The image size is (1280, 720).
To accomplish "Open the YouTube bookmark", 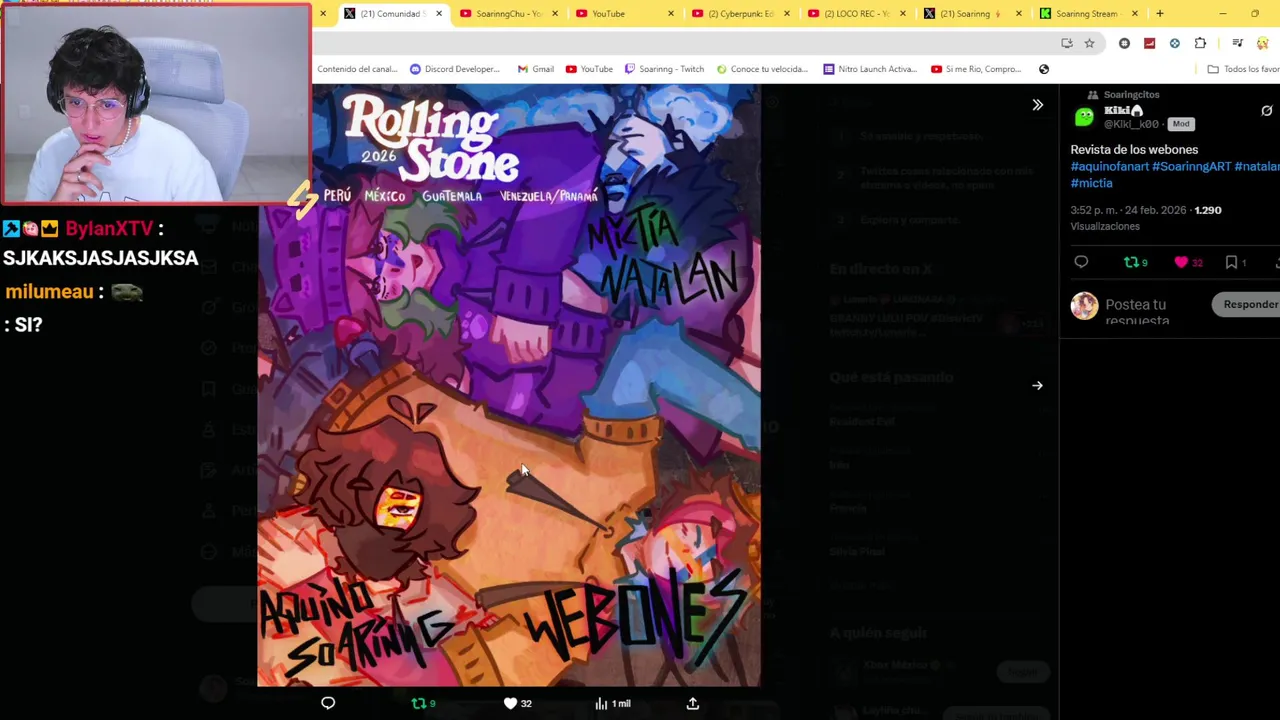I will [x=589, y=69].
